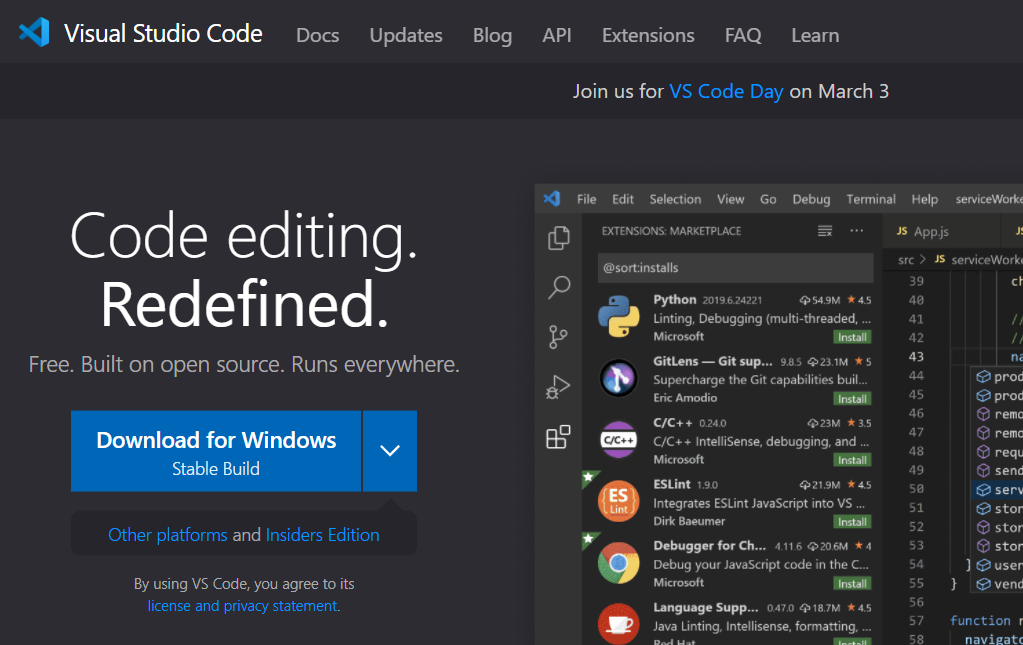Viewport: 1023px width, 645px height.
Task: Click the Eric Amodio publisher name
Action: point(685,398)
